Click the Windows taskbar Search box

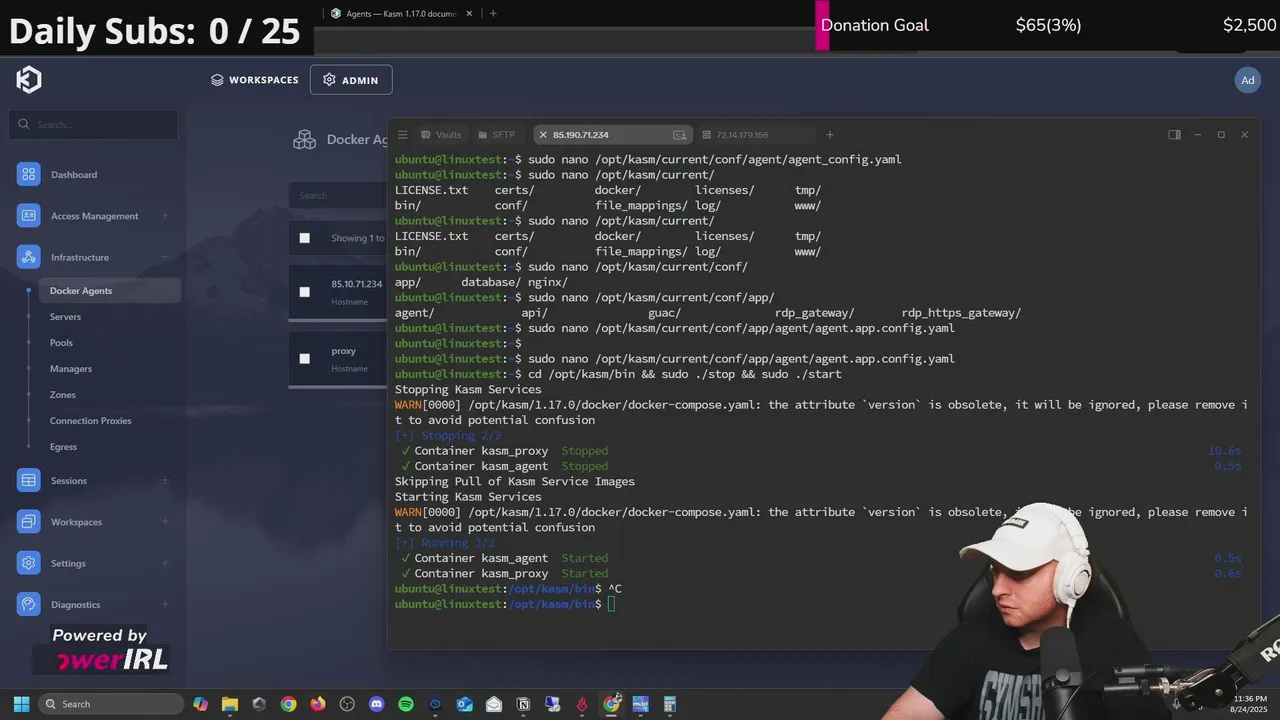coord(111,704)
